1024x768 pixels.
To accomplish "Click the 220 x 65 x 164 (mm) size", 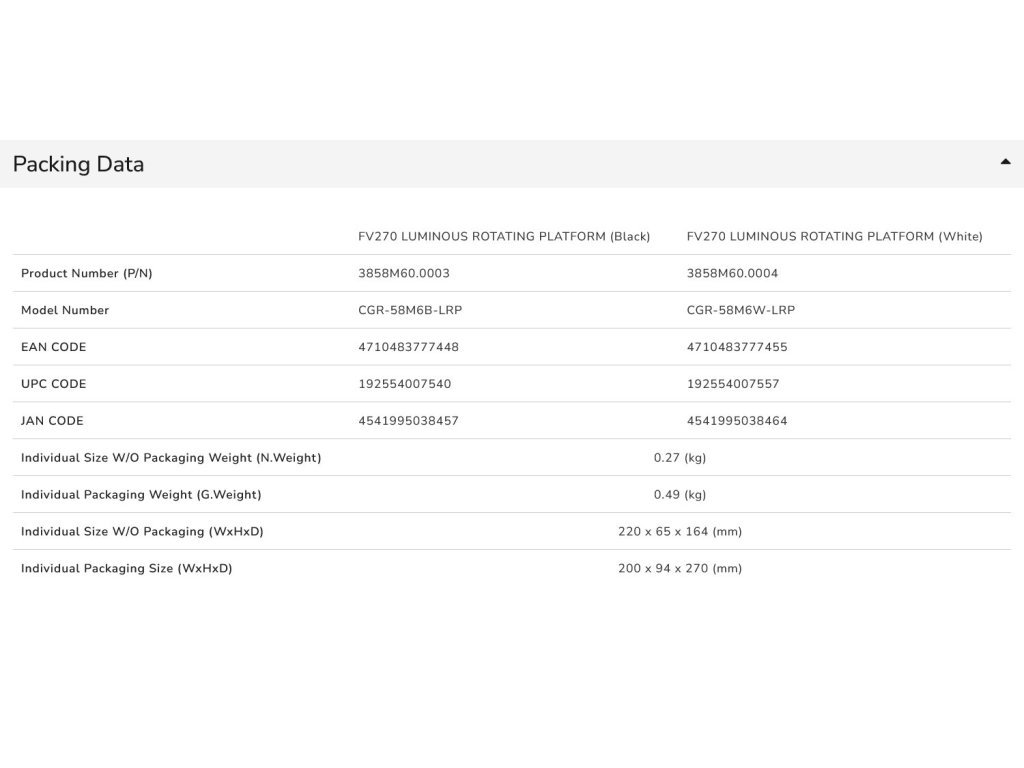I will point(680,532).
